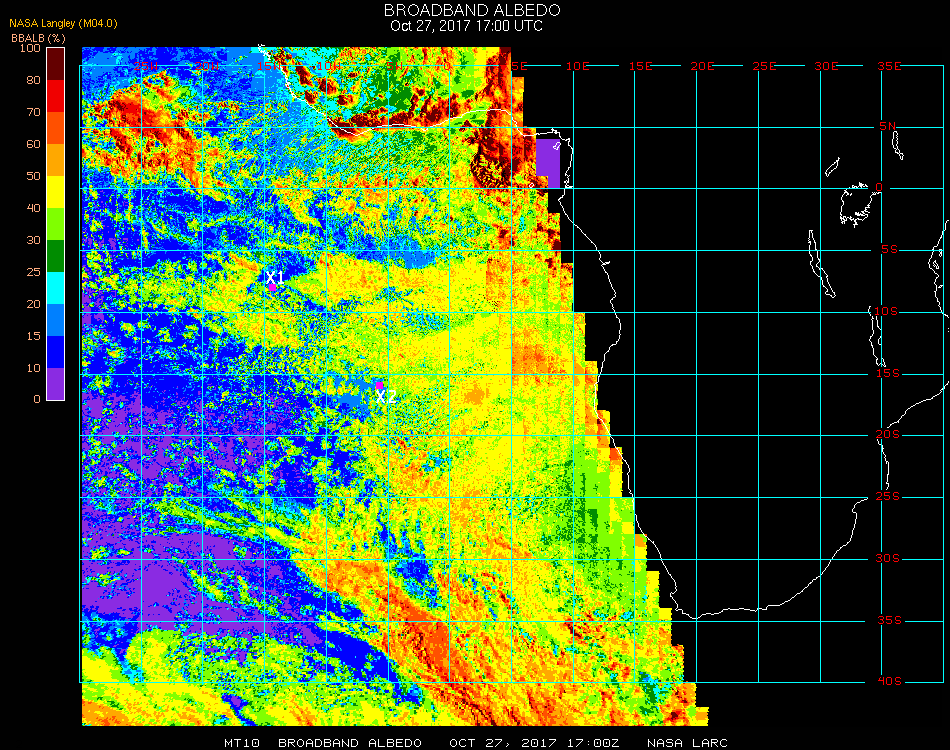The width and height of the screenshot is (950, 750).
Task: Select the cyan 20-25 legend swatch
Action: pyautogui.click(x=56, y=288)
